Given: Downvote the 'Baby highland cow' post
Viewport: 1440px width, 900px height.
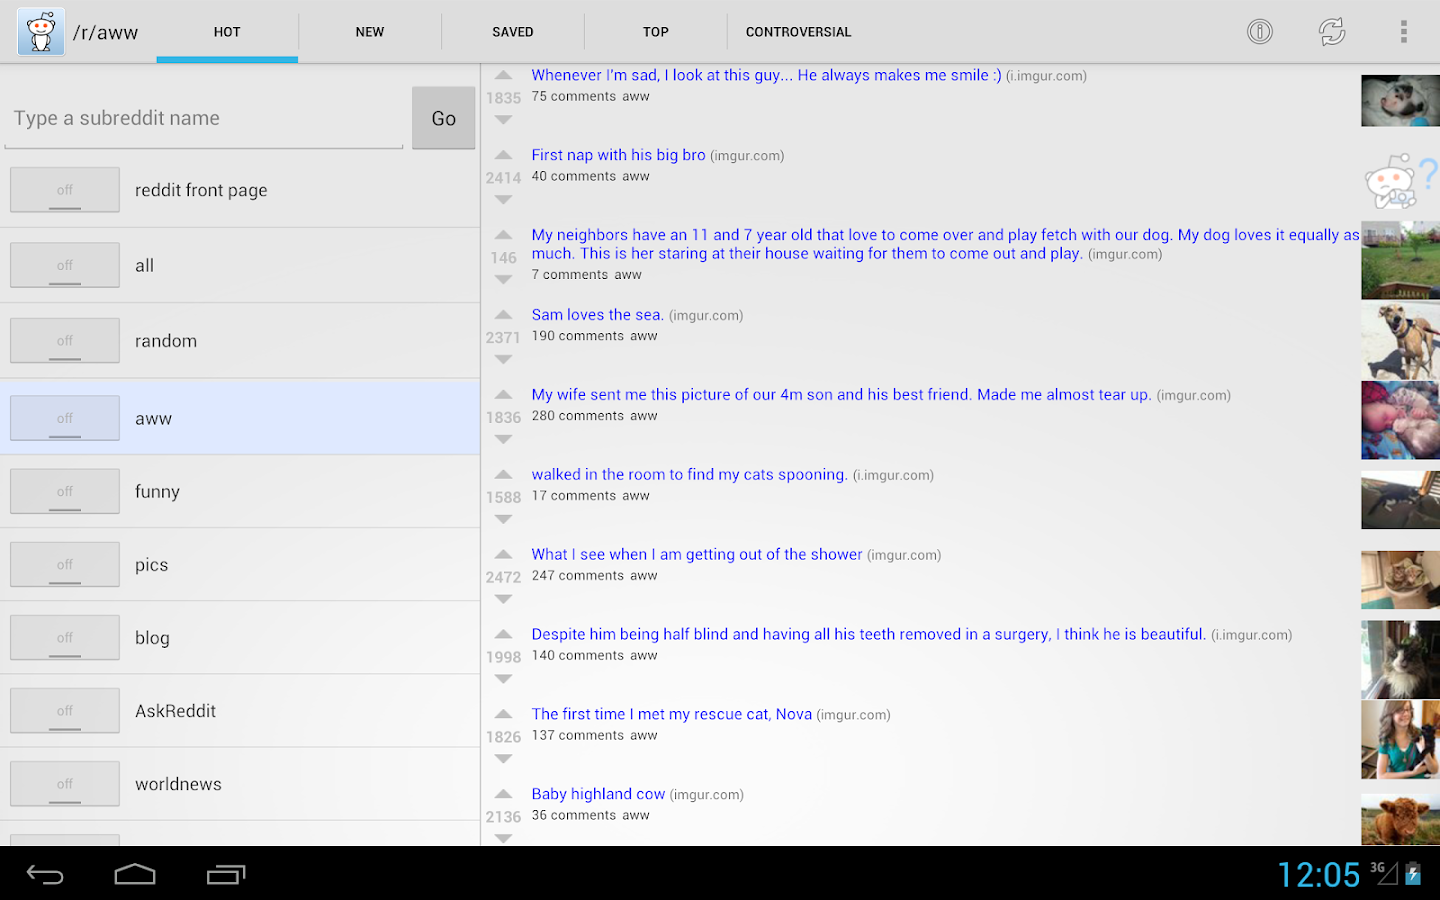Looking at the screenshot, I should coord(502,838).
